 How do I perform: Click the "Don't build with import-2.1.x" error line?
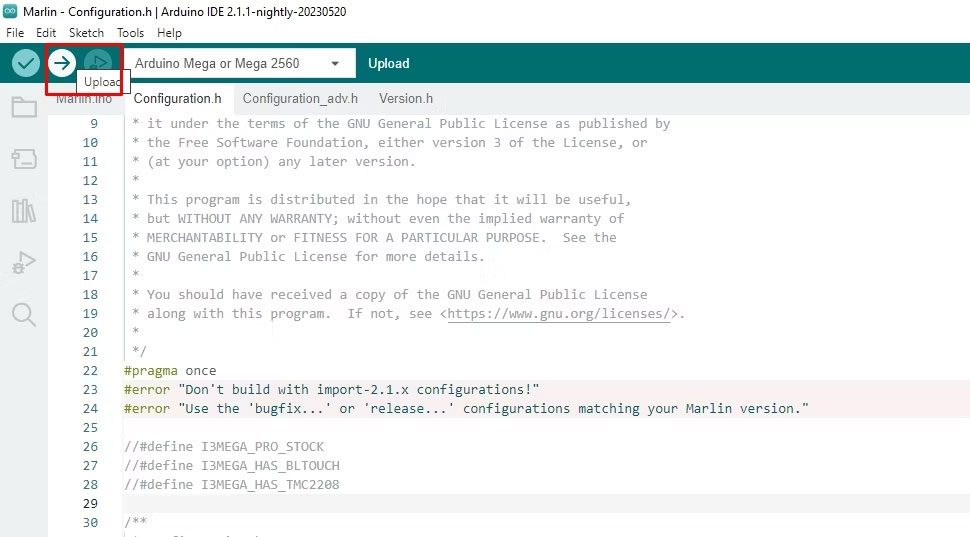click(332, 390)
